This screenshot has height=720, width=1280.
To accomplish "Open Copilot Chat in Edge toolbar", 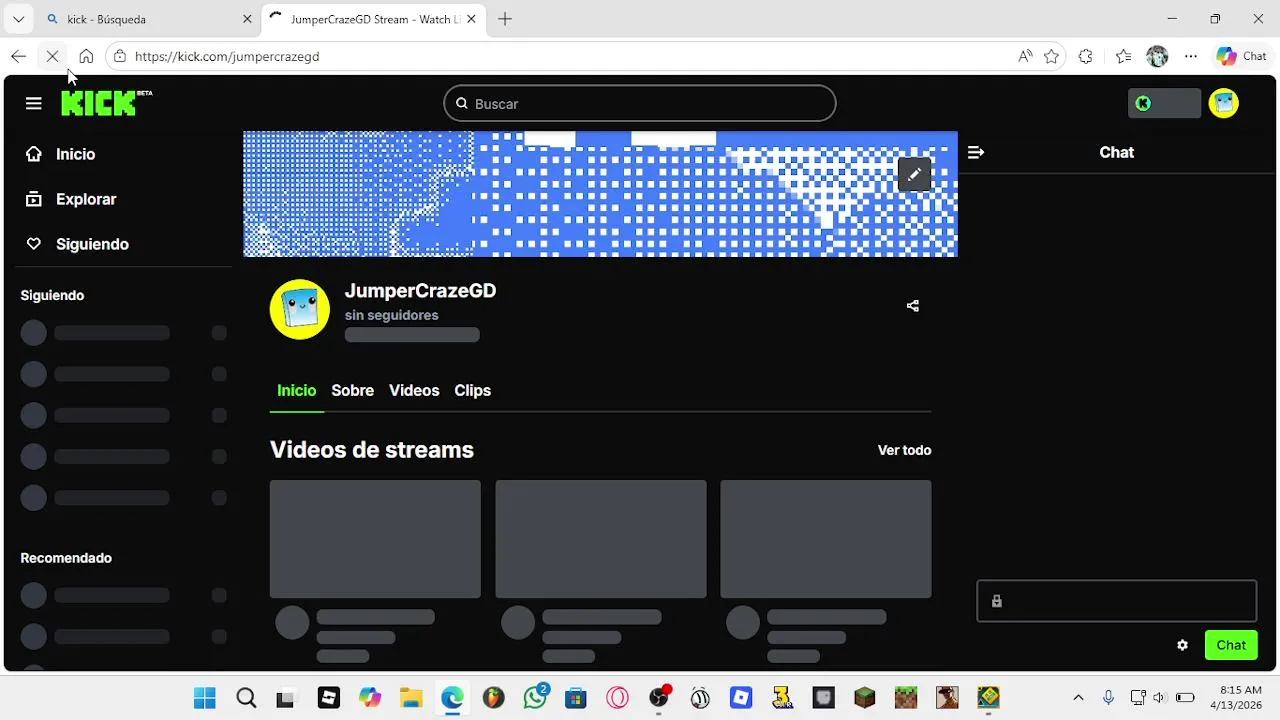I will point(1241,56).
